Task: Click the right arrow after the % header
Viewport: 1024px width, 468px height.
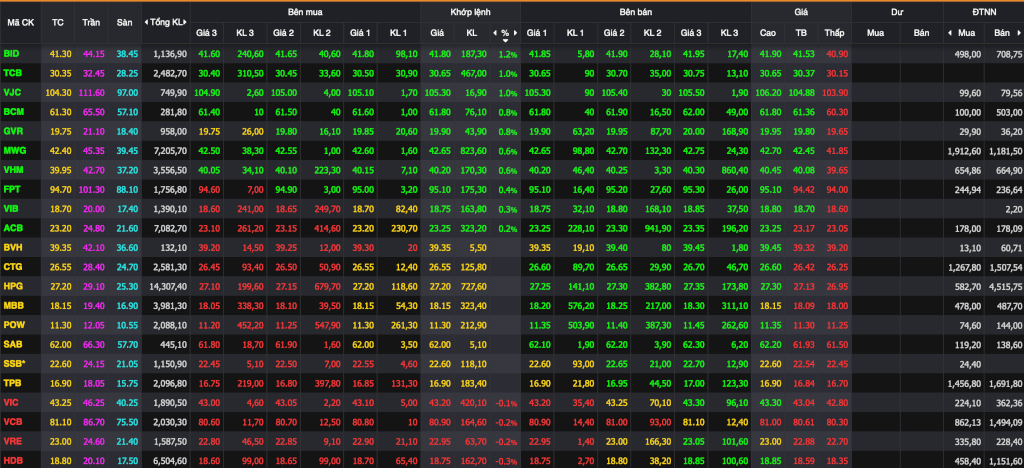Action: (516, 32)
